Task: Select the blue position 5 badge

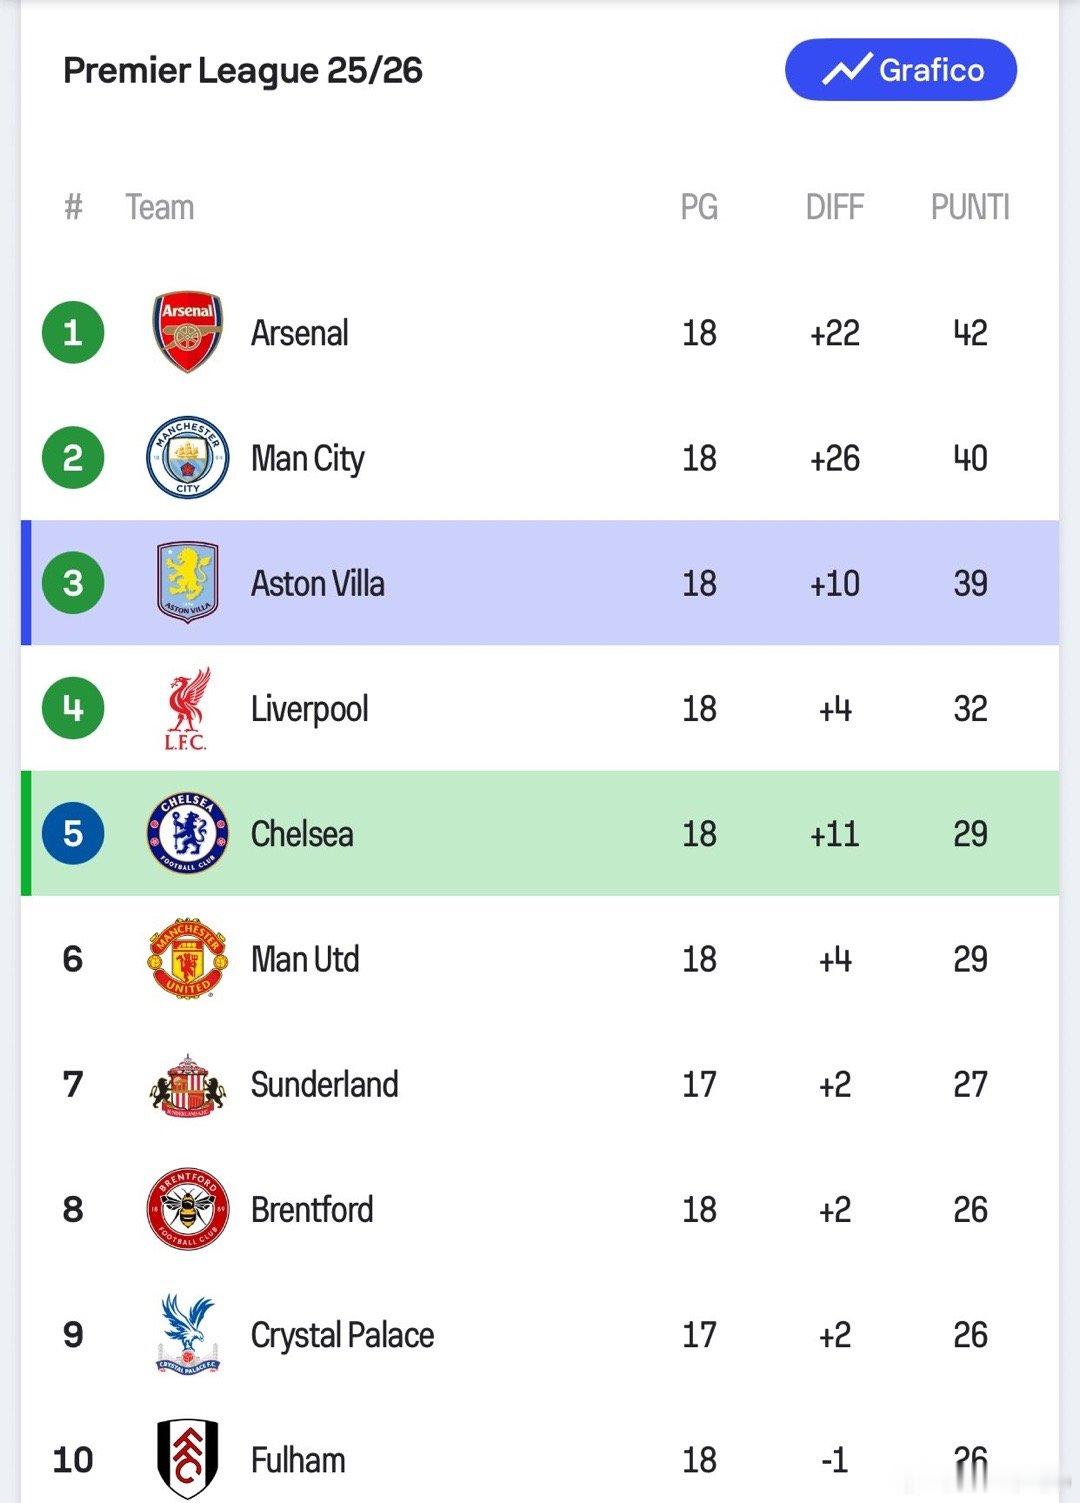Action: click(73, 833)
